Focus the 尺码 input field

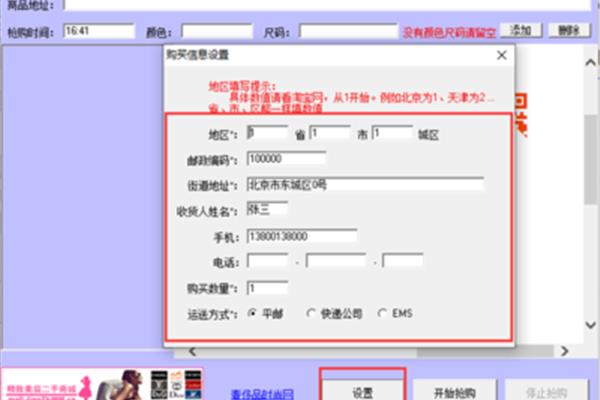(x=348, y=31)
